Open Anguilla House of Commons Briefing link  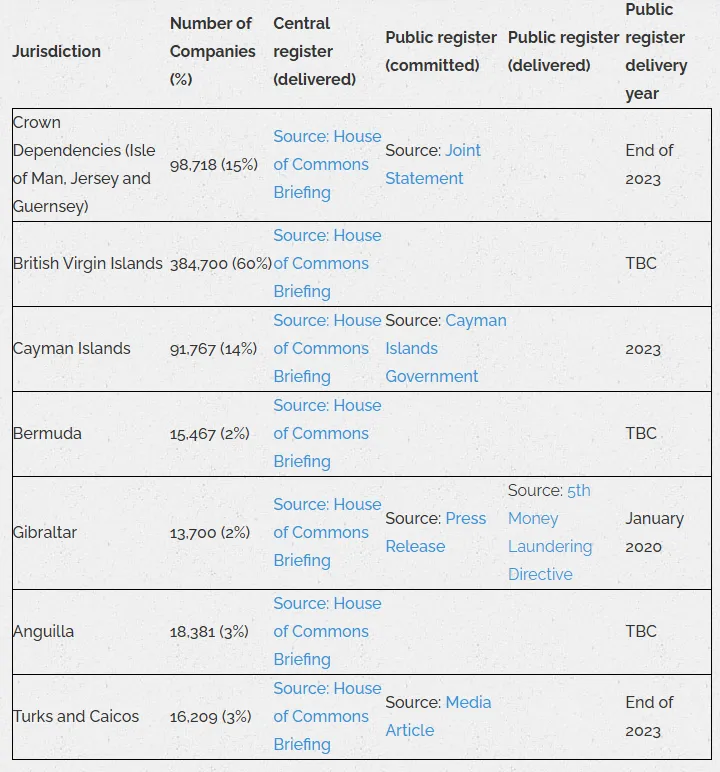tap(327, 632)
